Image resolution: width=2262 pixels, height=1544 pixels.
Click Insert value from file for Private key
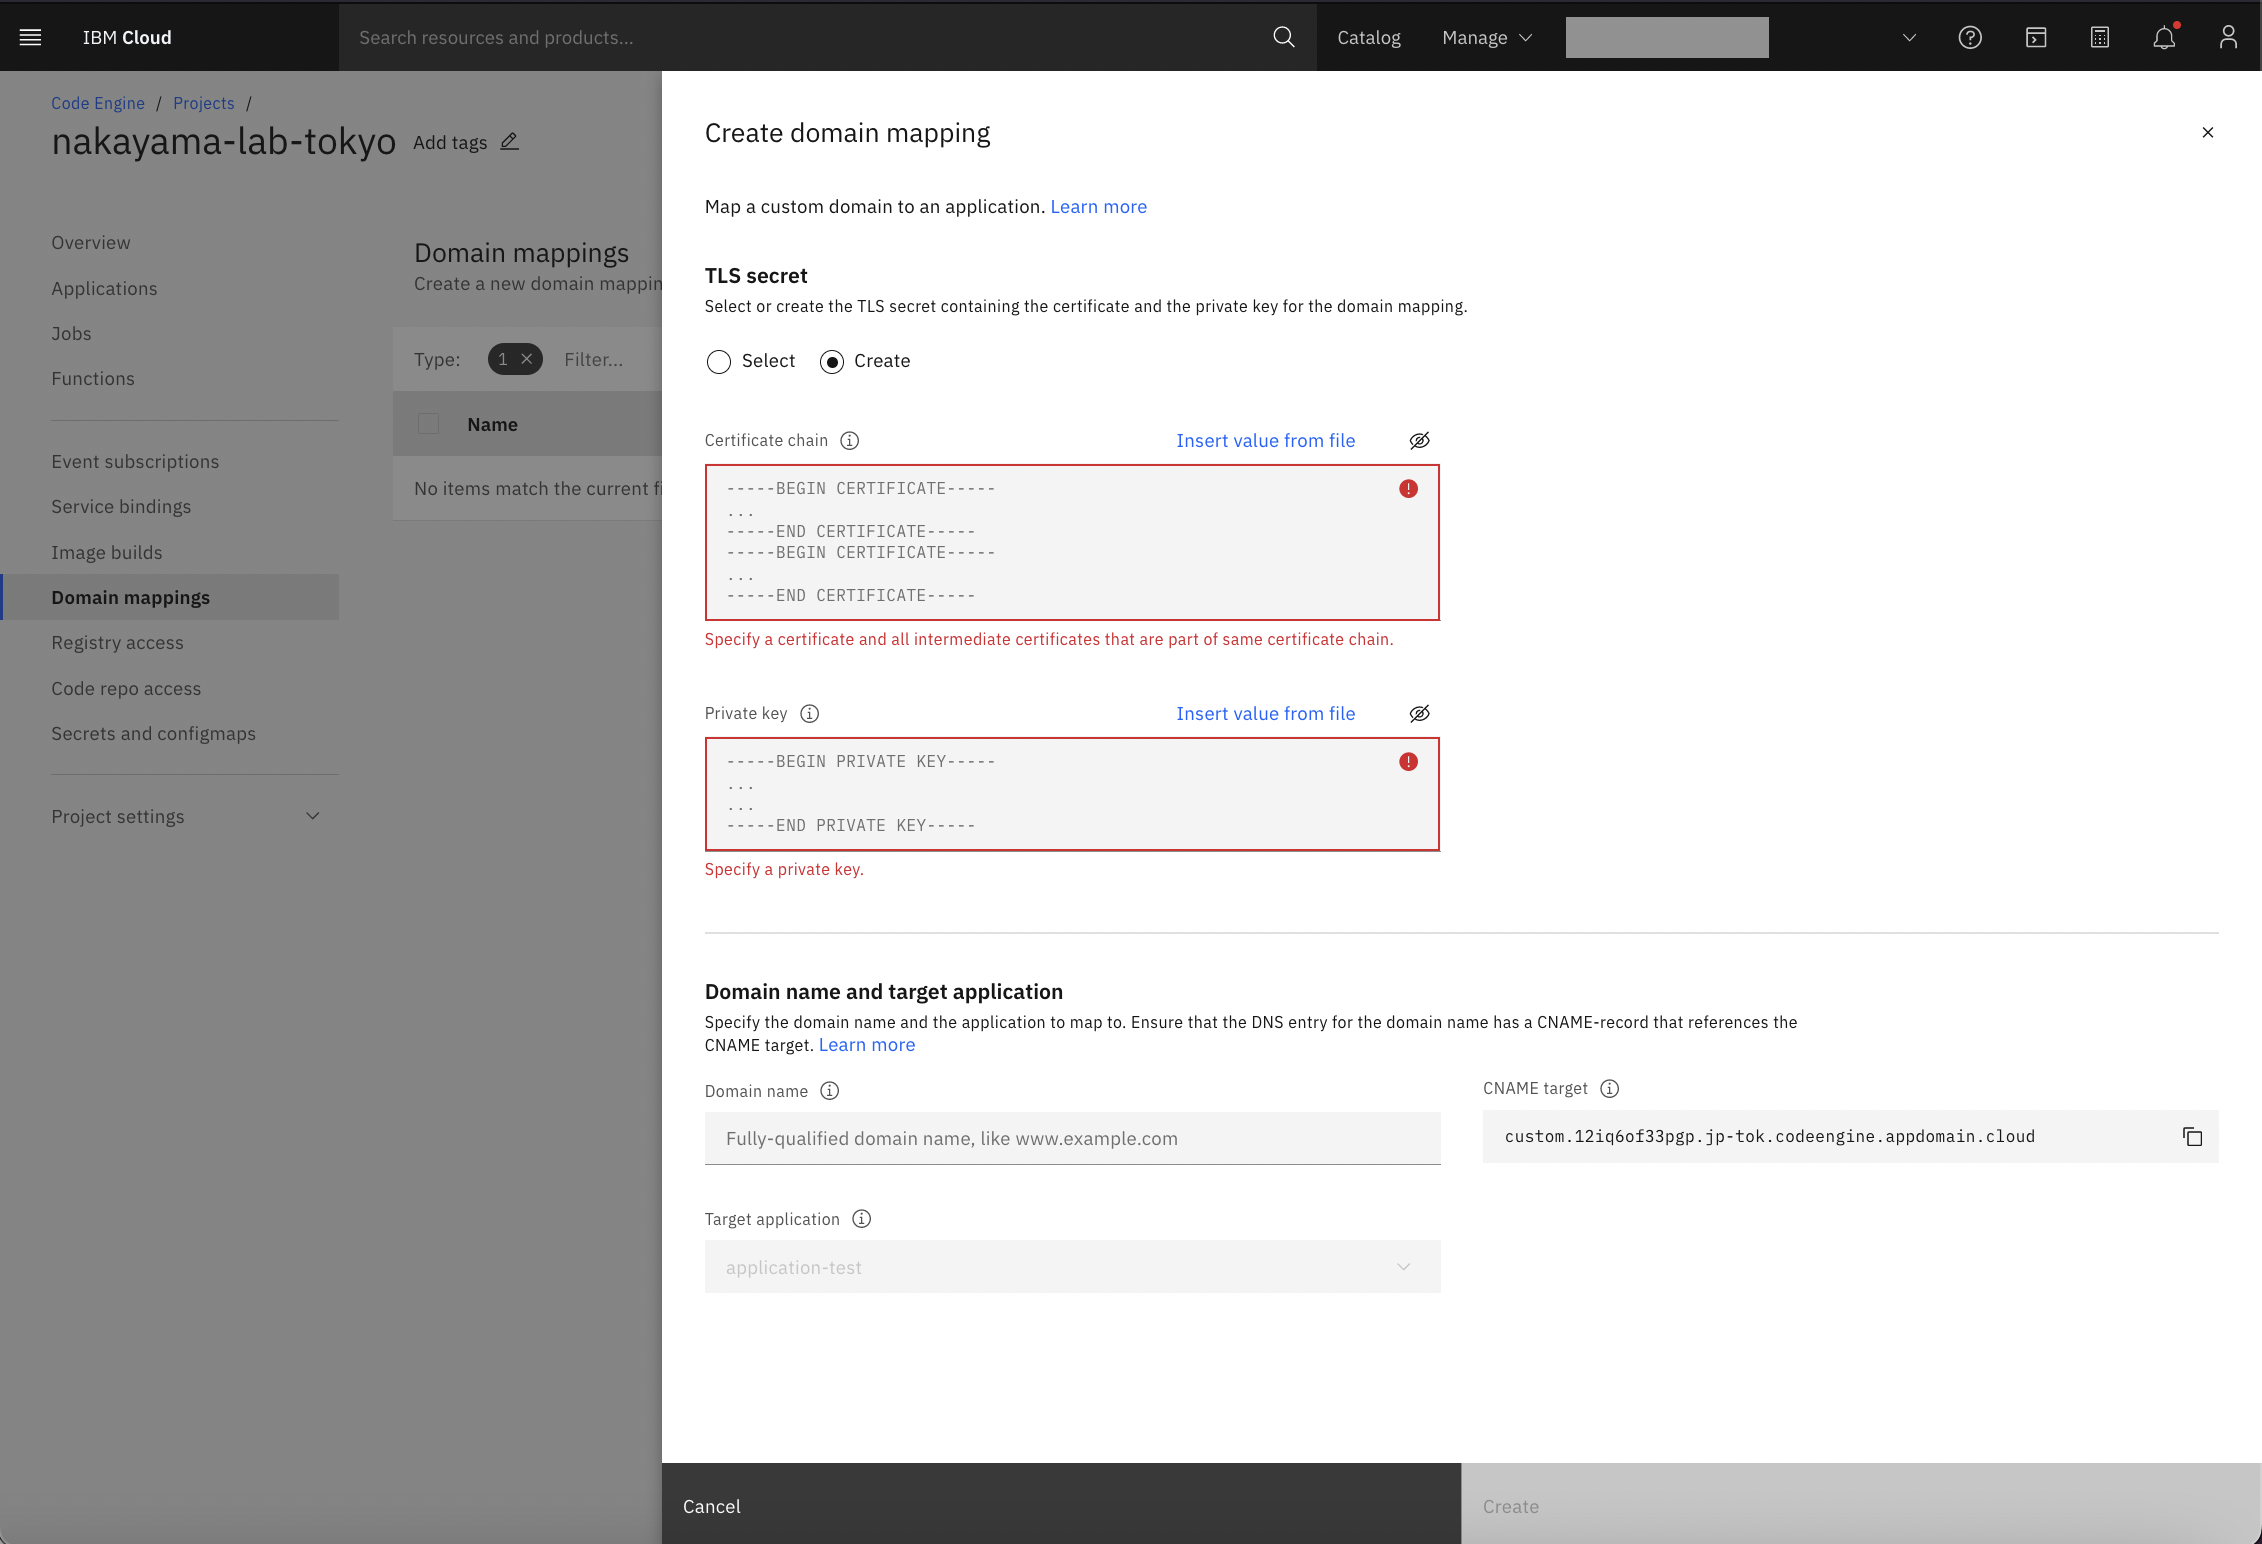pos(1265,714)
